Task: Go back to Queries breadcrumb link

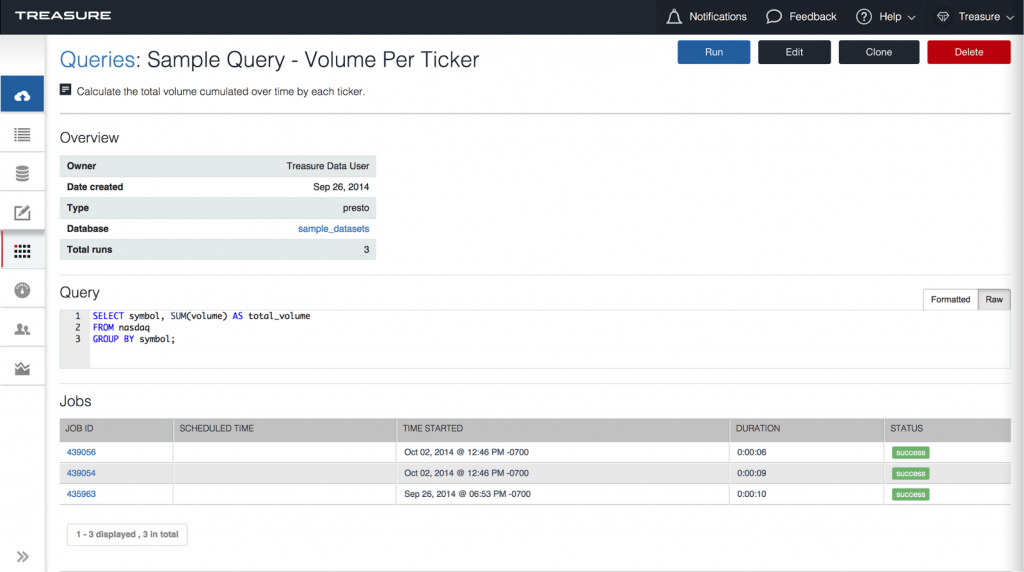Action: (97, 59)
